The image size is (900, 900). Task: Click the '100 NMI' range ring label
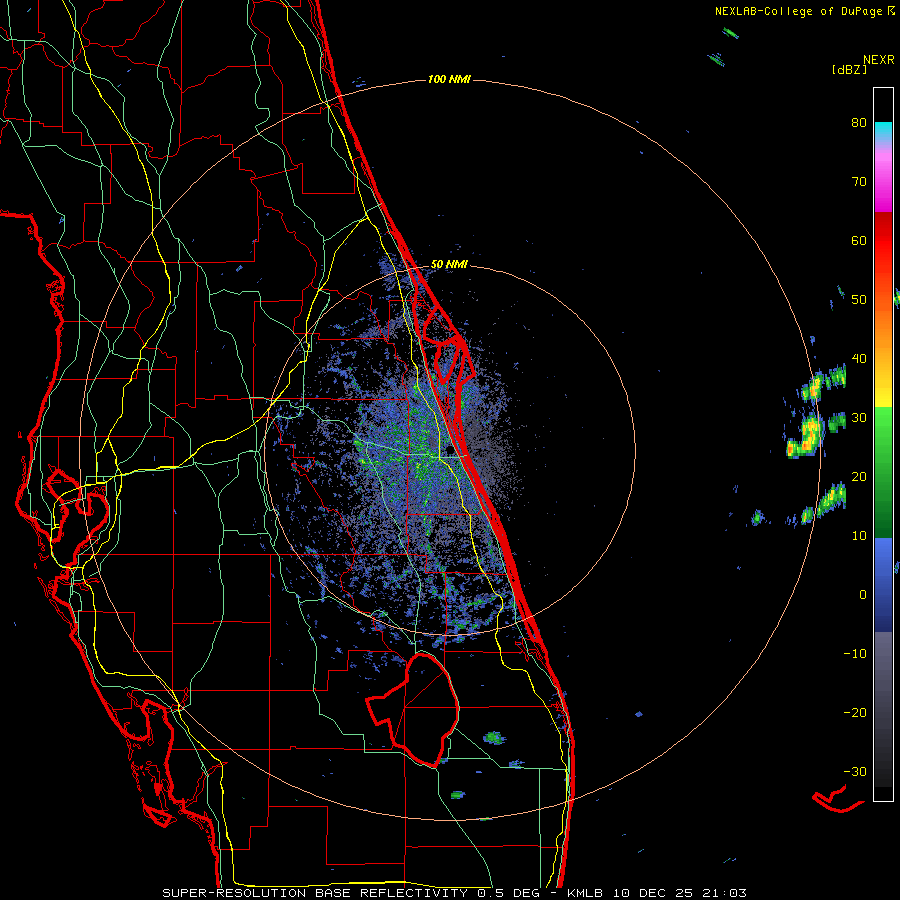coord(449,79)
